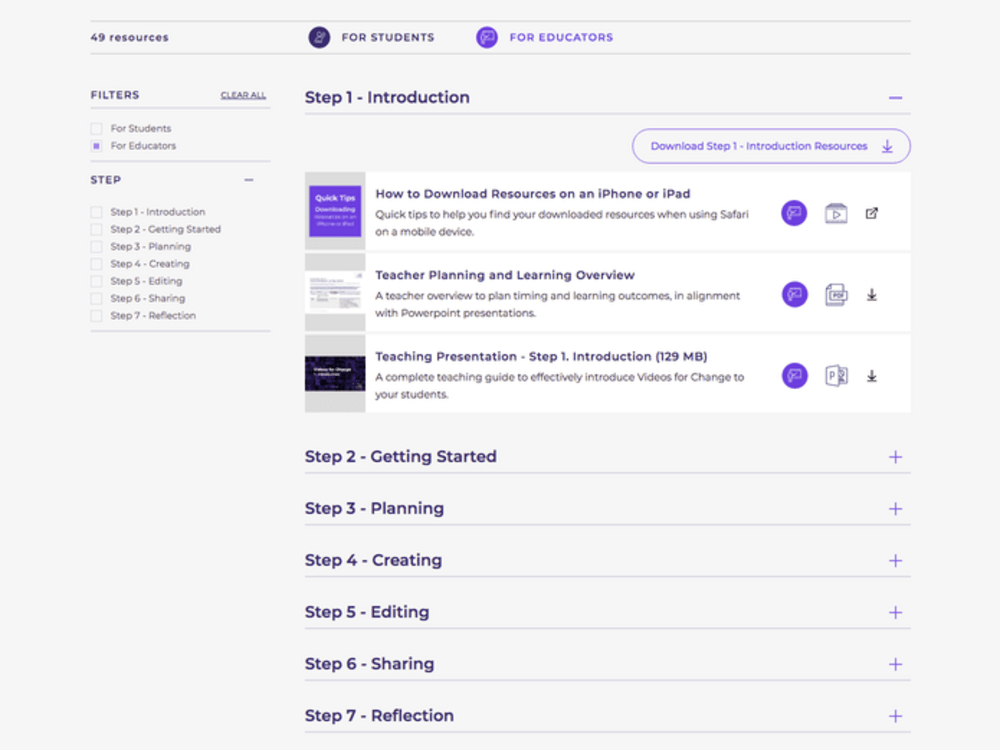
Task: Disable the For Educators filter checkbox
Action: point(96,146)
